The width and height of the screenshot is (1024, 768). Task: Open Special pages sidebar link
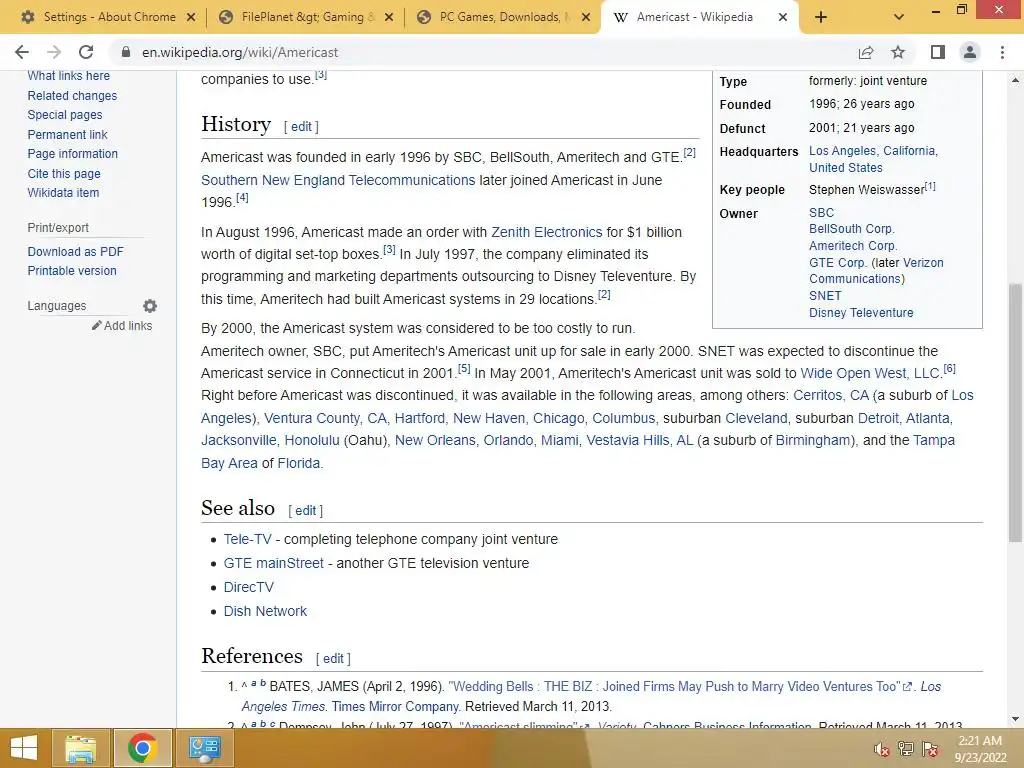click(65, 115)
